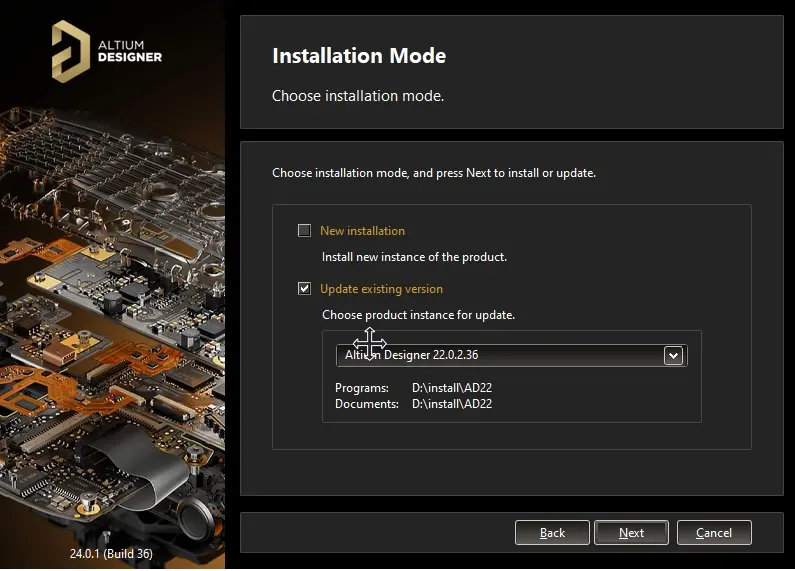Screen dimensions: 795x571
Task: Click the New installation label
Action: pyautogui.click(x=363, y=231)
